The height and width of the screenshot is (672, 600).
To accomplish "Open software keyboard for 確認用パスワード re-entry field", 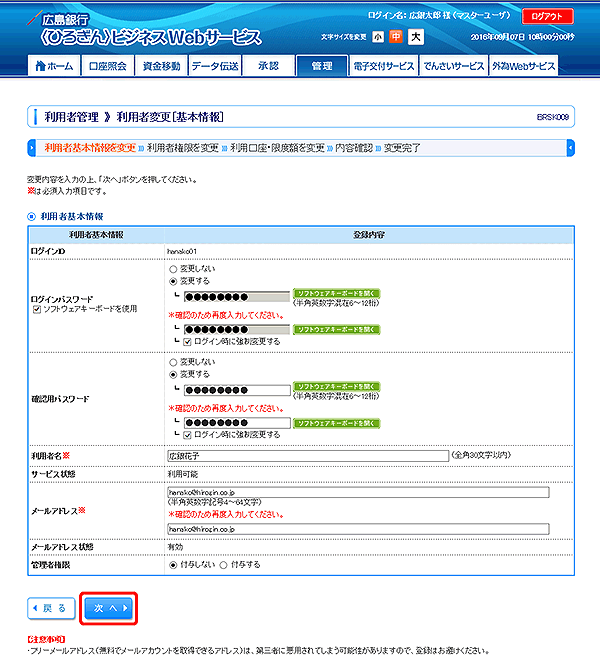I will (335, 422).
